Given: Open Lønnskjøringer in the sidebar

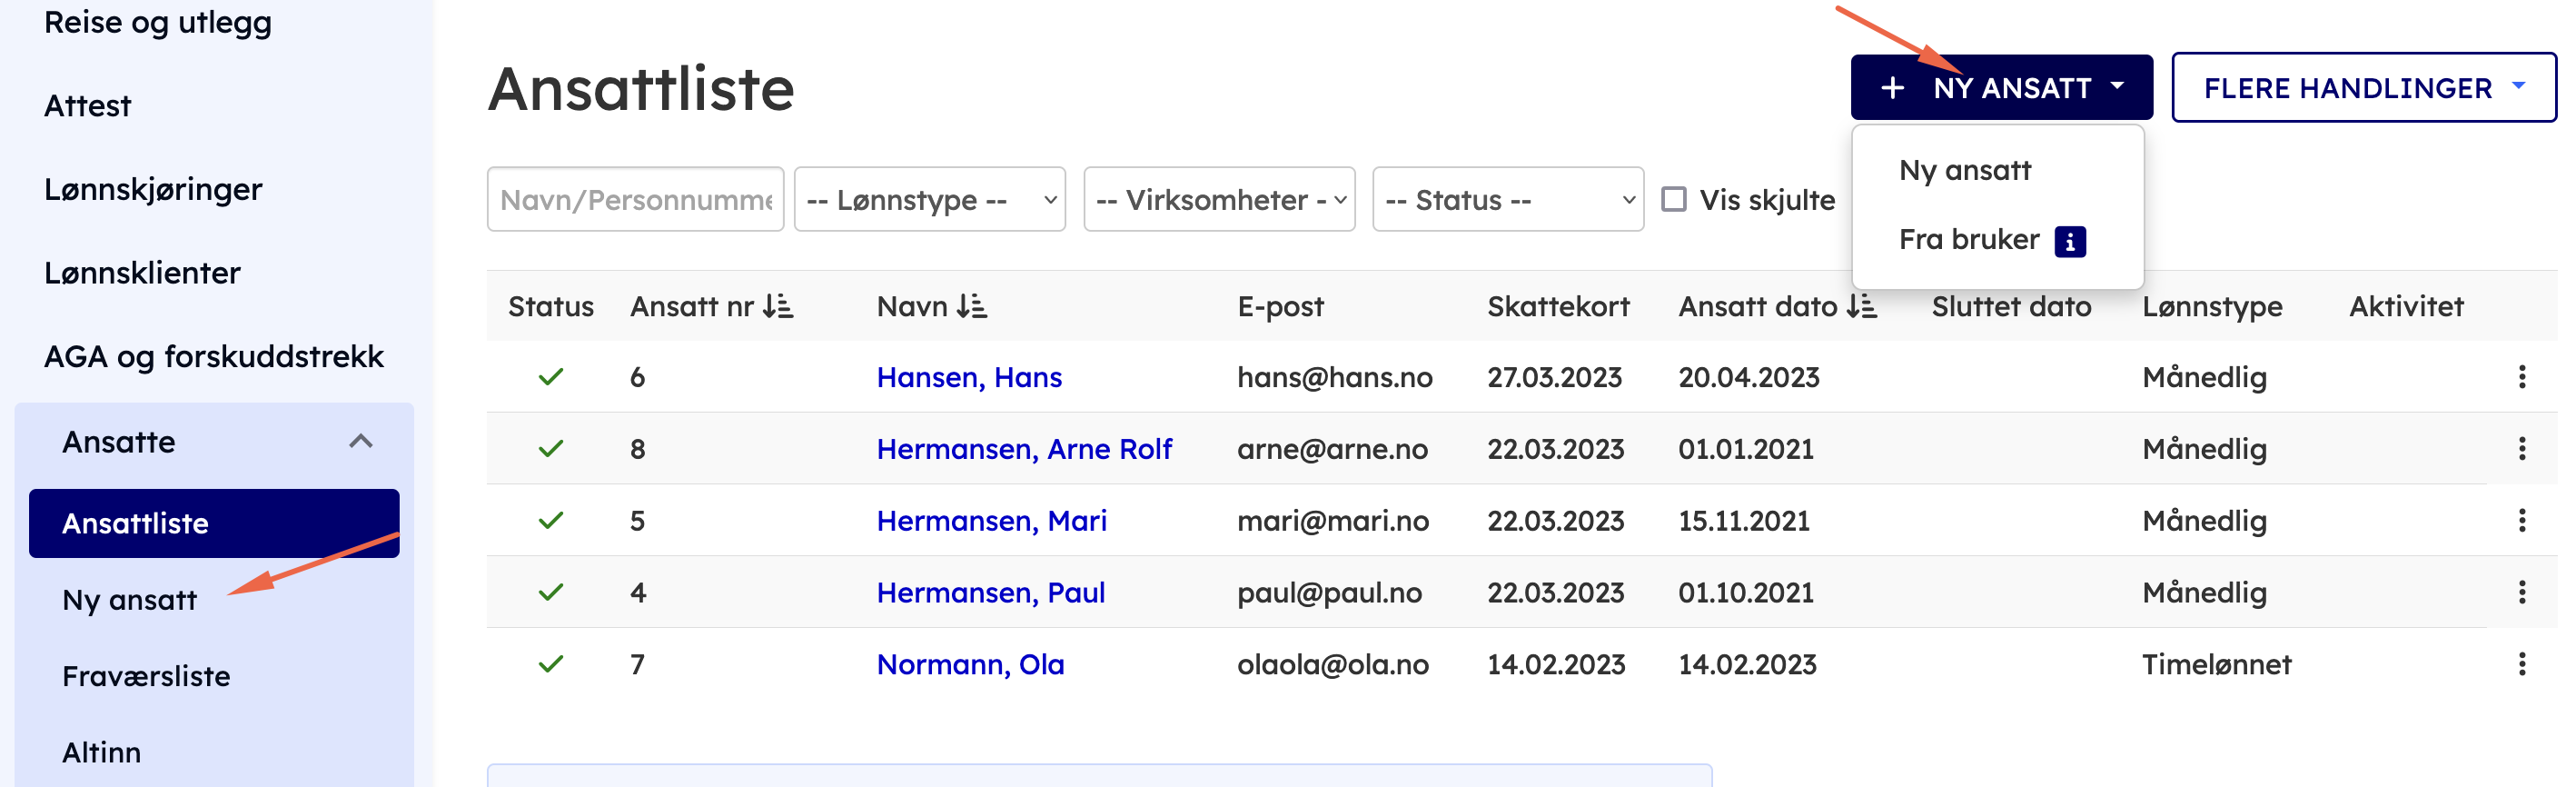Looking at the screenshot, I should (153, 189).
